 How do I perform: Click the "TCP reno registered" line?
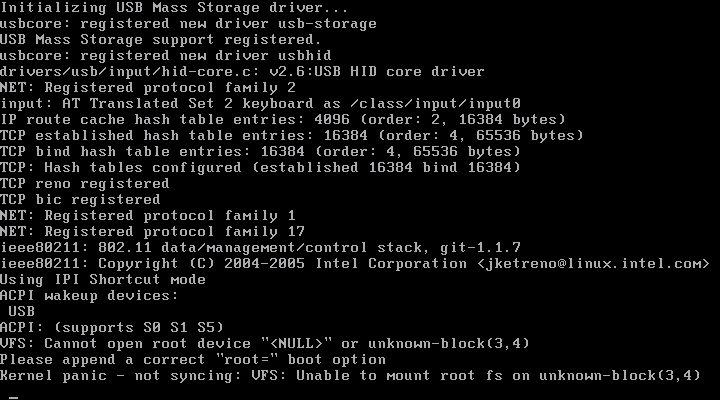(84, 184)
